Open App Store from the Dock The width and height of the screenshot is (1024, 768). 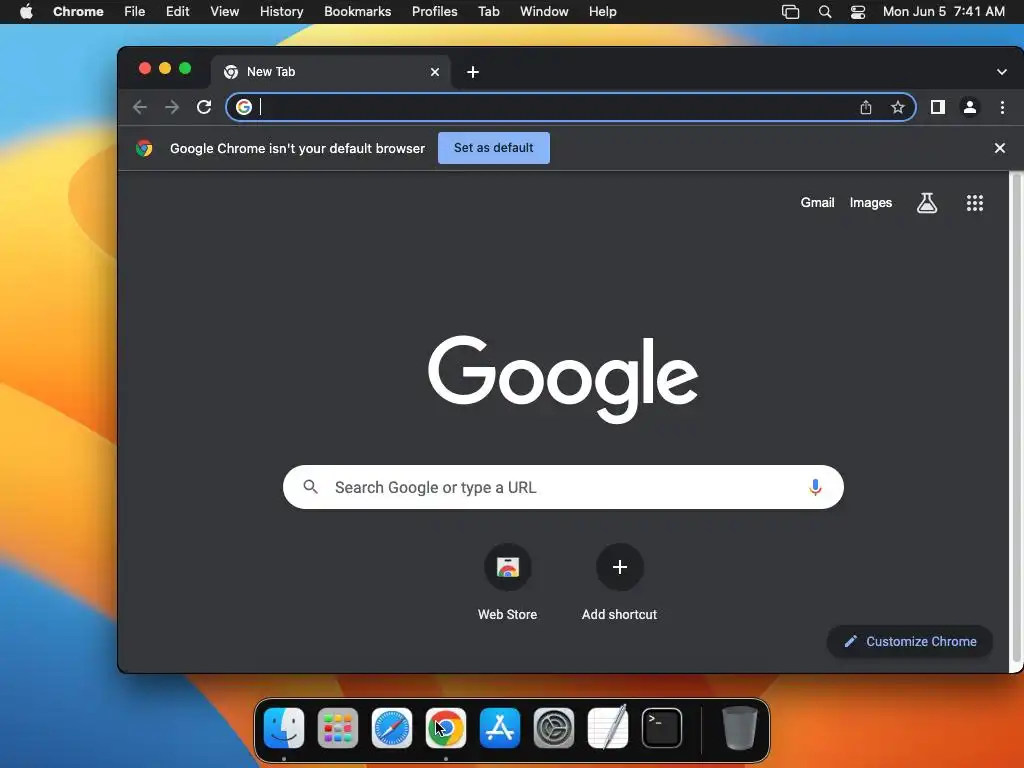[500, 728]
